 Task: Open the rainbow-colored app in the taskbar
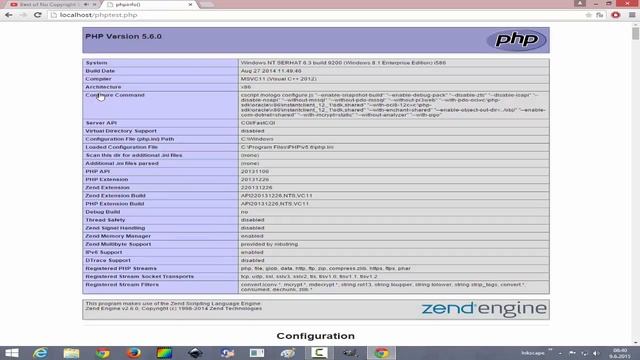[164, 353]
